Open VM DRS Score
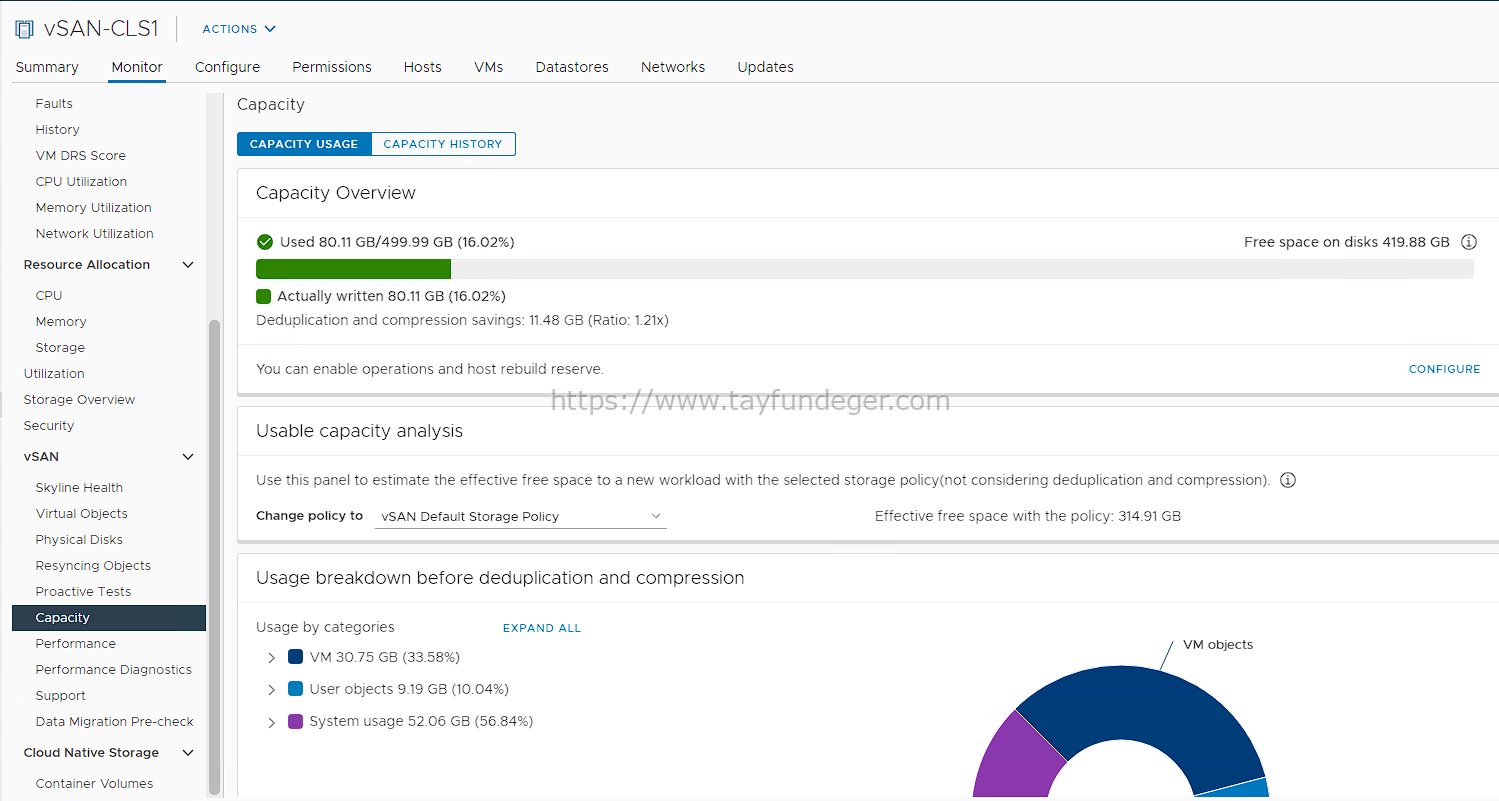Viewport: 1499px width, 801px height. 80,155
